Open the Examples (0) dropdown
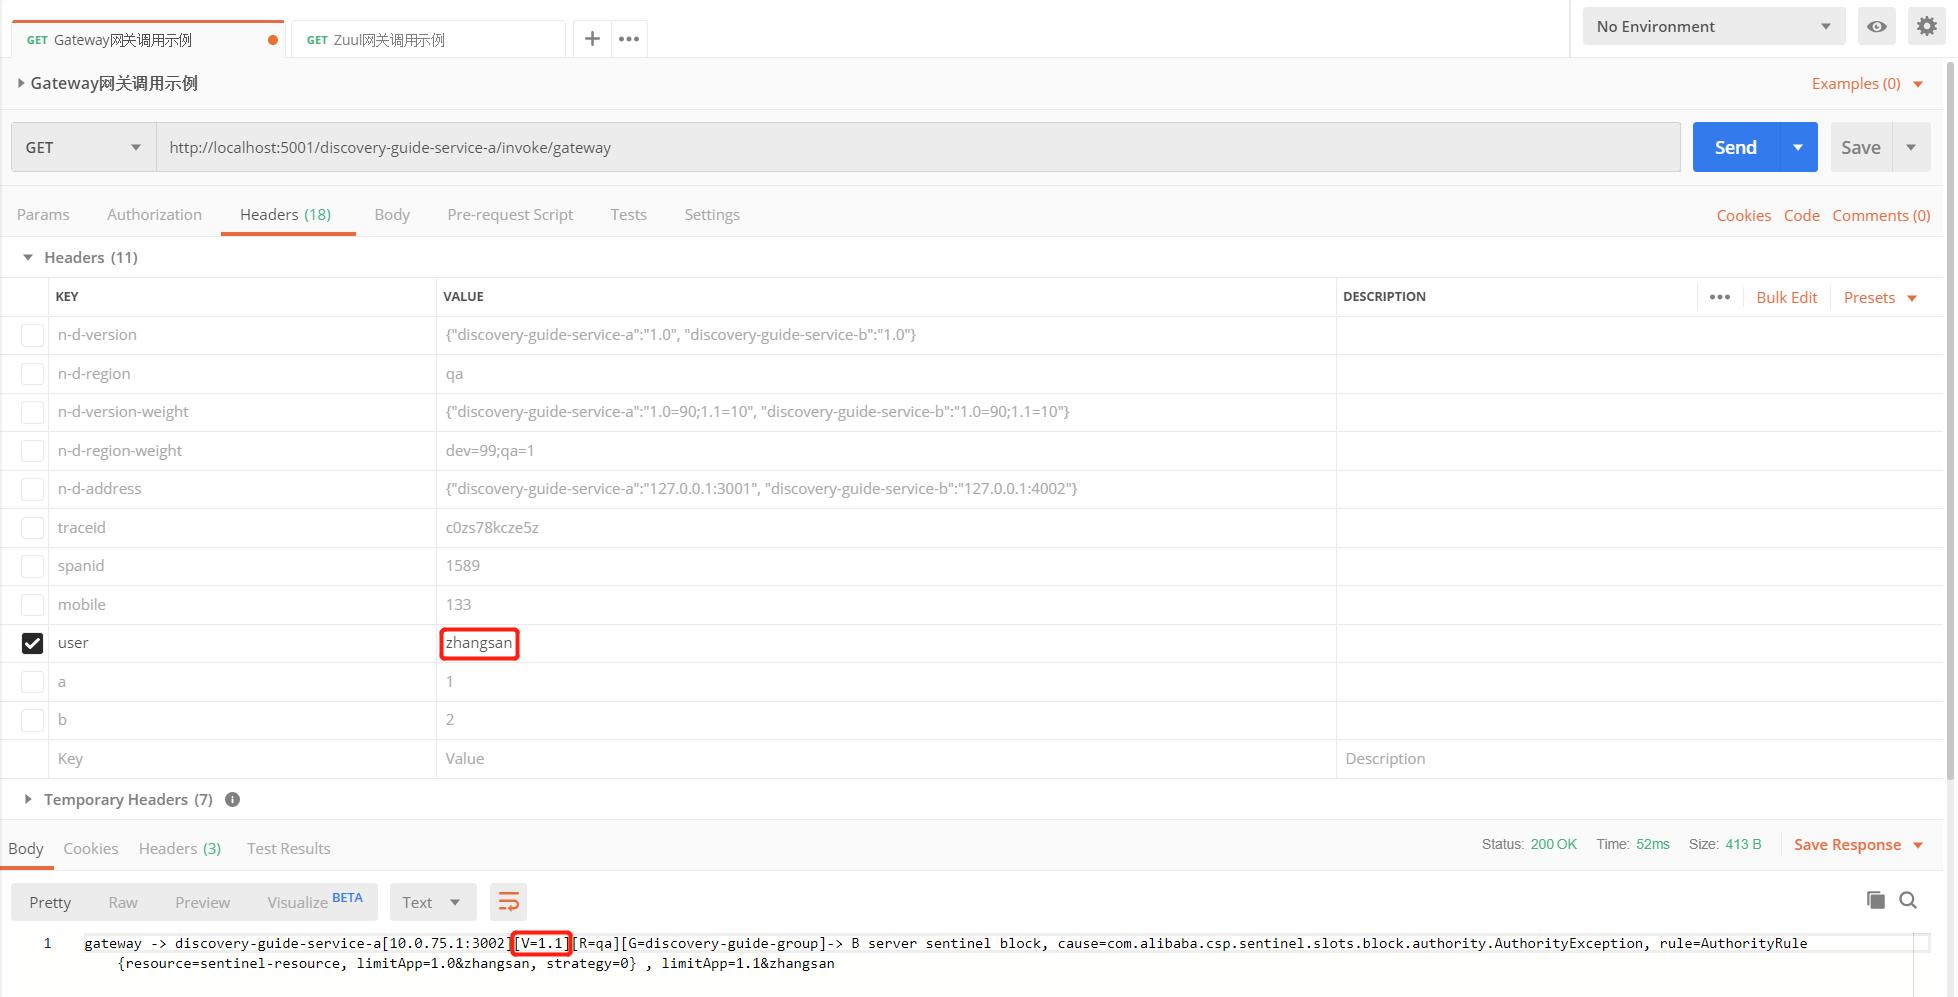This screenshot has height=997, width=1958. point(1867,84)
